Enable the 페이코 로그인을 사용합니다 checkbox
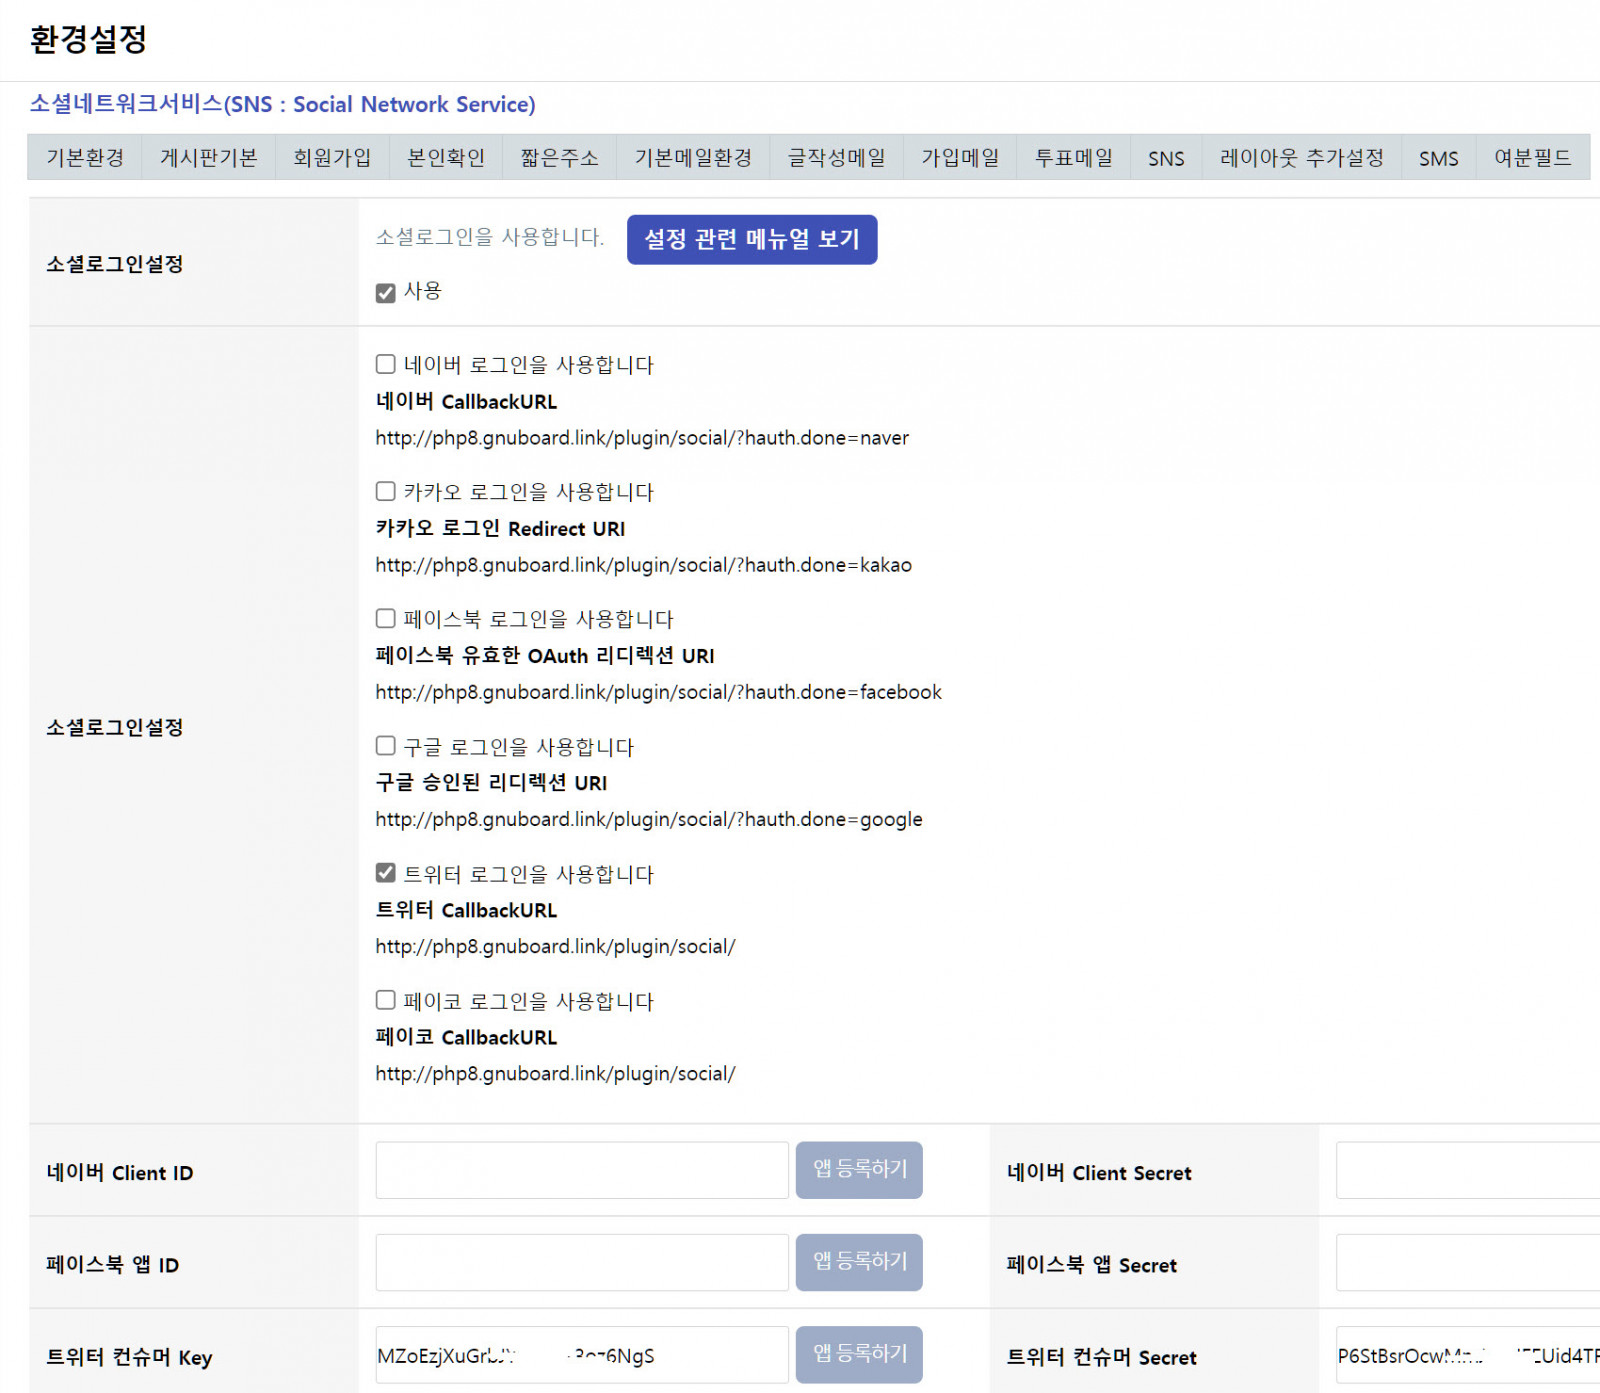1600x1393 pixels. [385, 1000]
